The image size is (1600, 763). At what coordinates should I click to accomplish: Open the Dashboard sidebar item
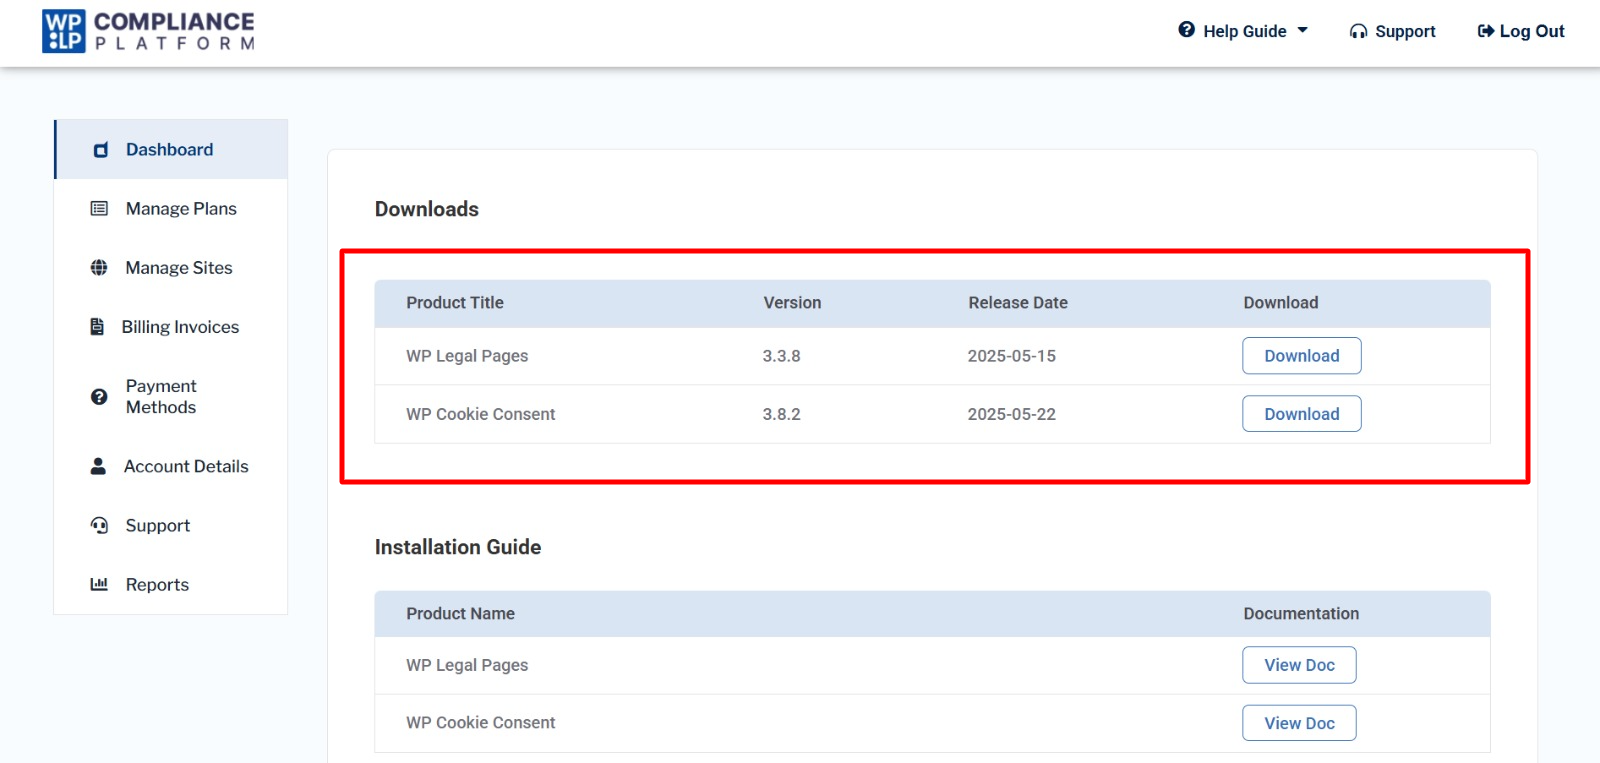click(171, 149)
